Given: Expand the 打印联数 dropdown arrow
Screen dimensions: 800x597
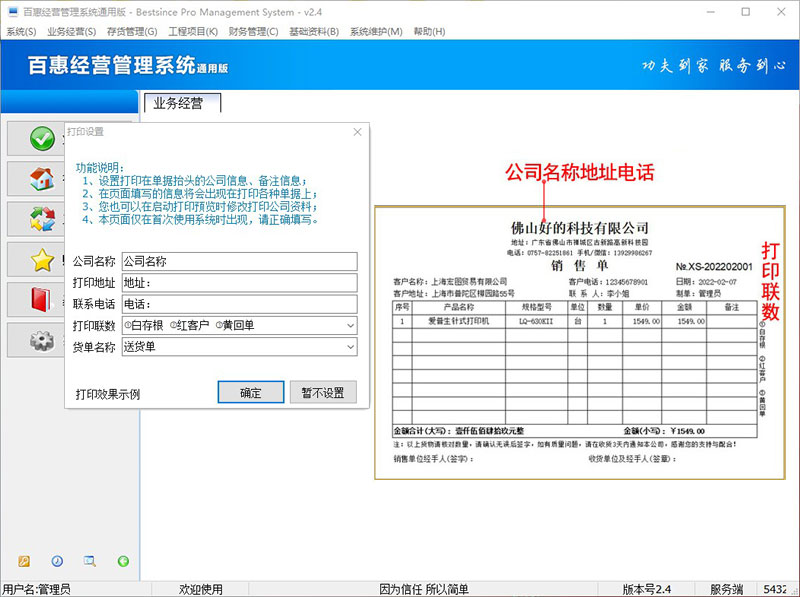Looking at the screenshot, I should 351,326.
